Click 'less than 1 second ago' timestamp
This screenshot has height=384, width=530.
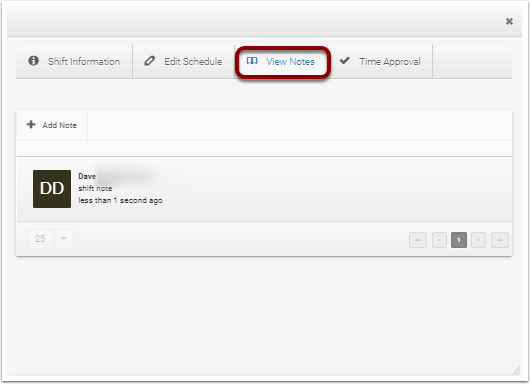tap(120, 200)
